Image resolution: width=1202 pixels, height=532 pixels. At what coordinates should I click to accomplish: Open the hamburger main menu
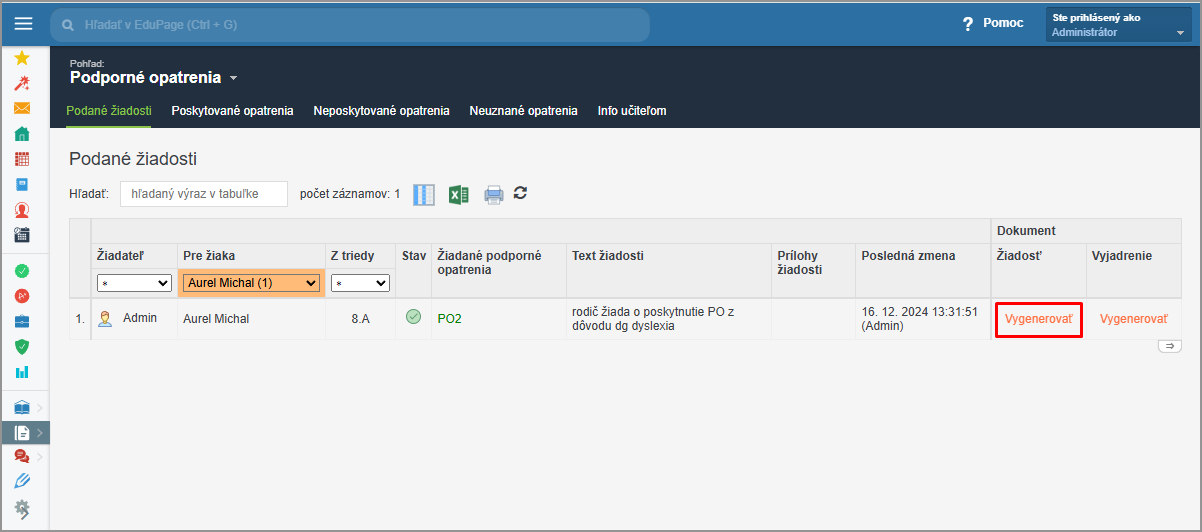(23, 24)
